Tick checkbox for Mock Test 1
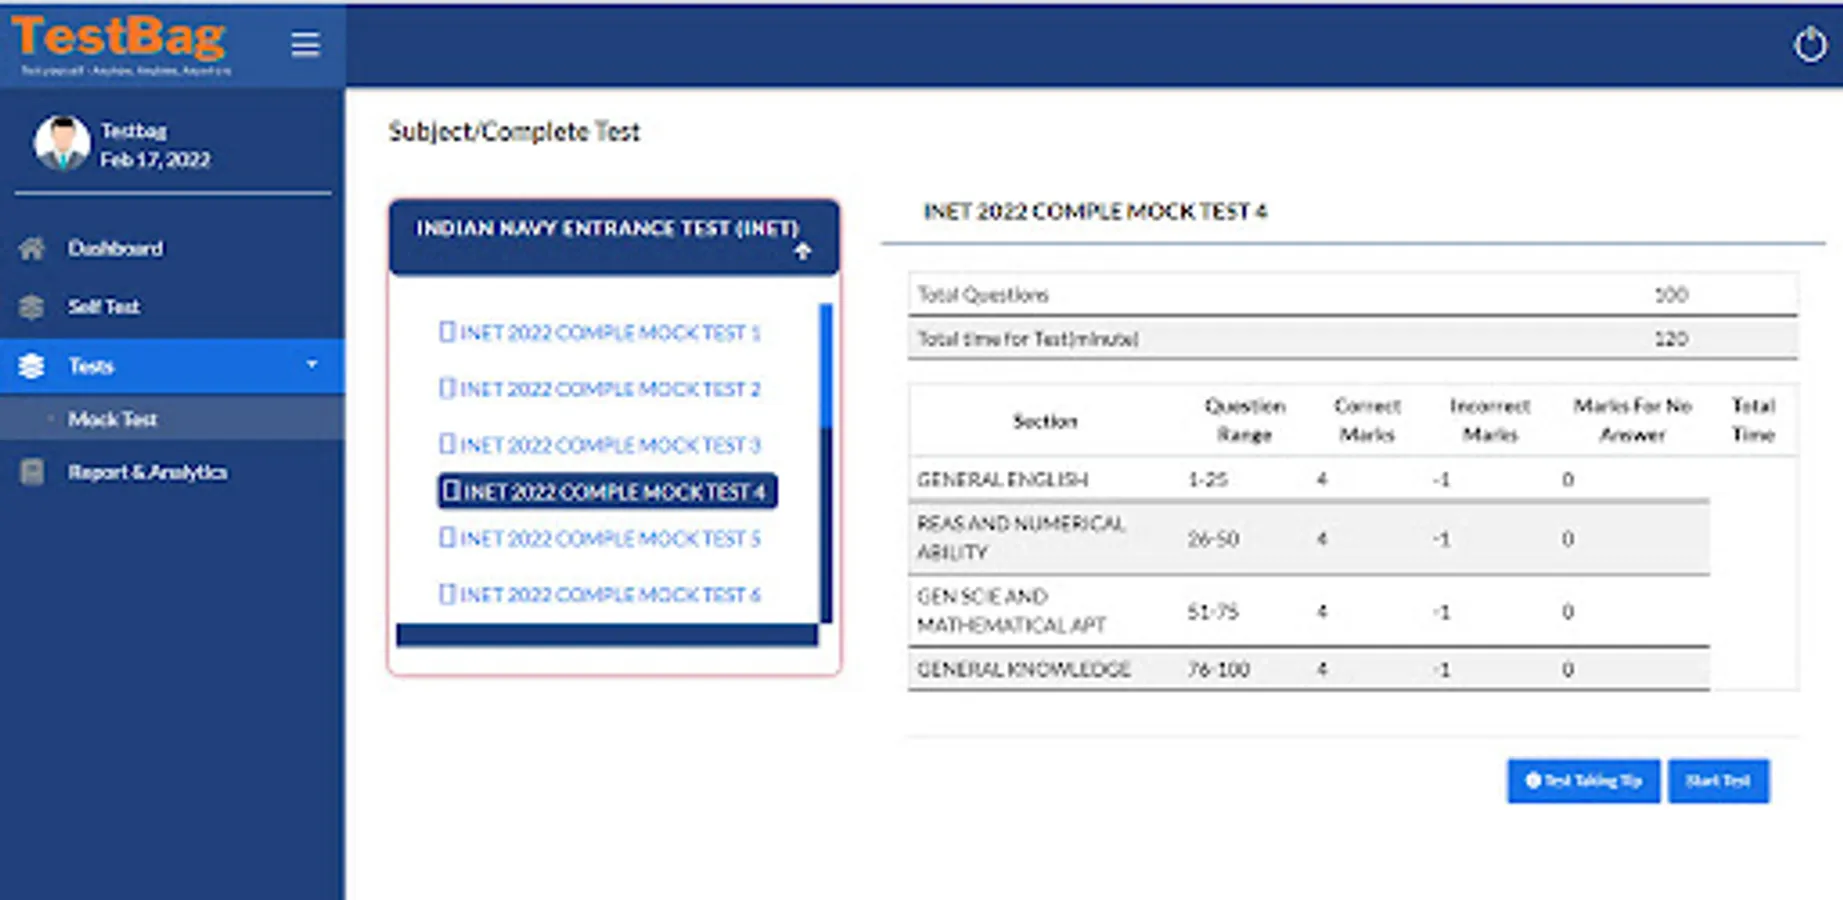1843x900 pixels. [447, 332]
